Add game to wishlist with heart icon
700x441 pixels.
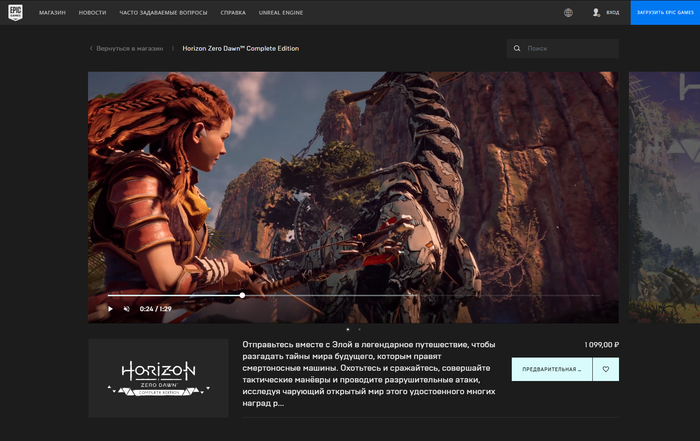tap(605, 369)
